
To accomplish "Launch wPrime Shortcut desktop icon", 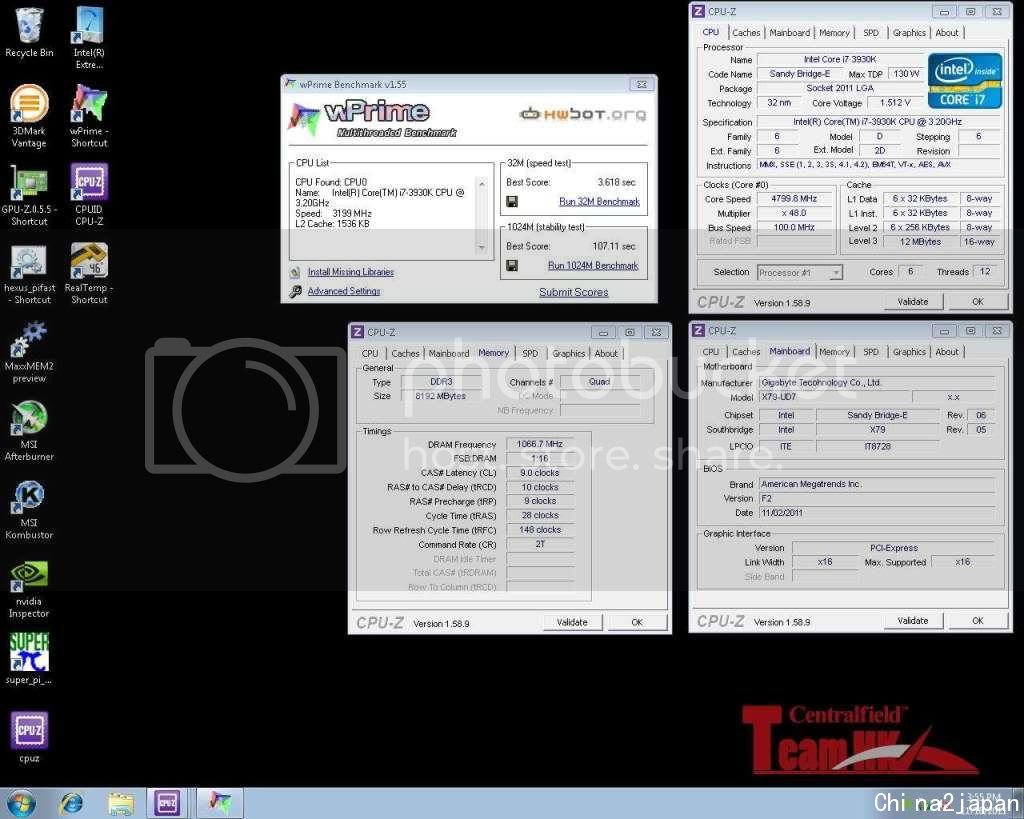I will click(x=89, y=116).
